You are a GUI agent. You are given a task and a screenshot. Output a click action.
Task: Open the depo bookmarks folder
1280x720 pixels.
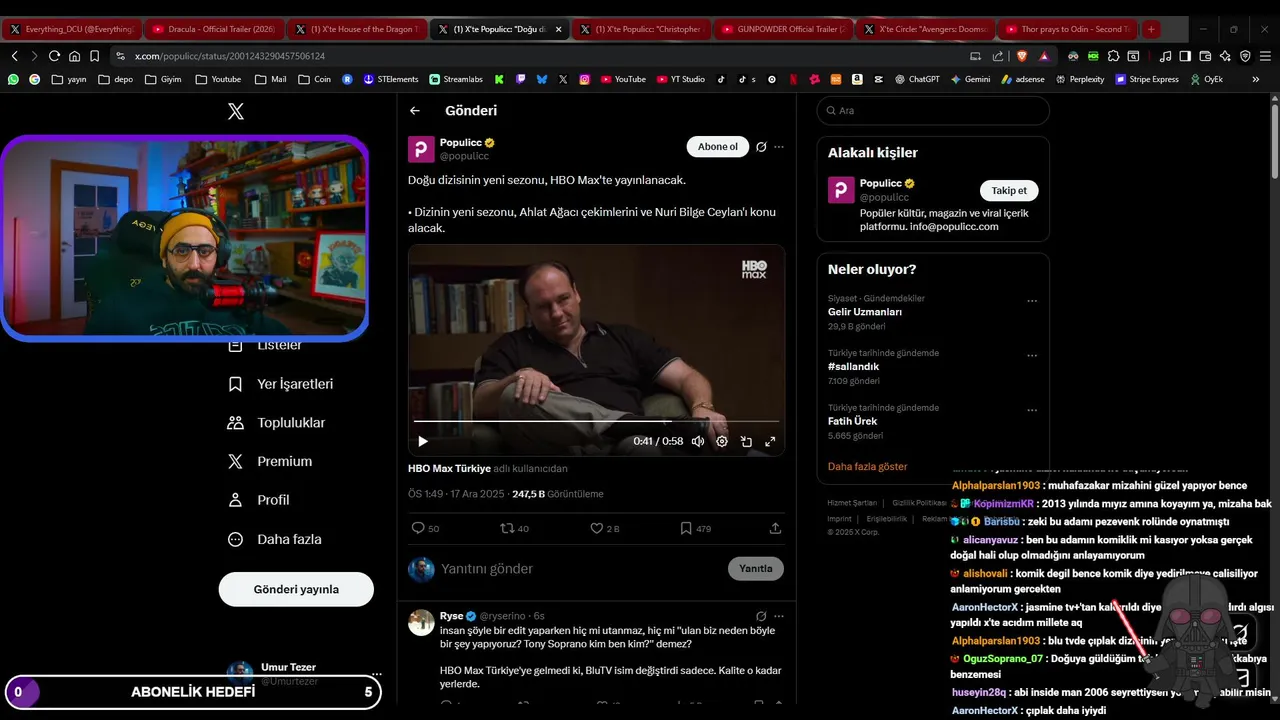[115, 79]
